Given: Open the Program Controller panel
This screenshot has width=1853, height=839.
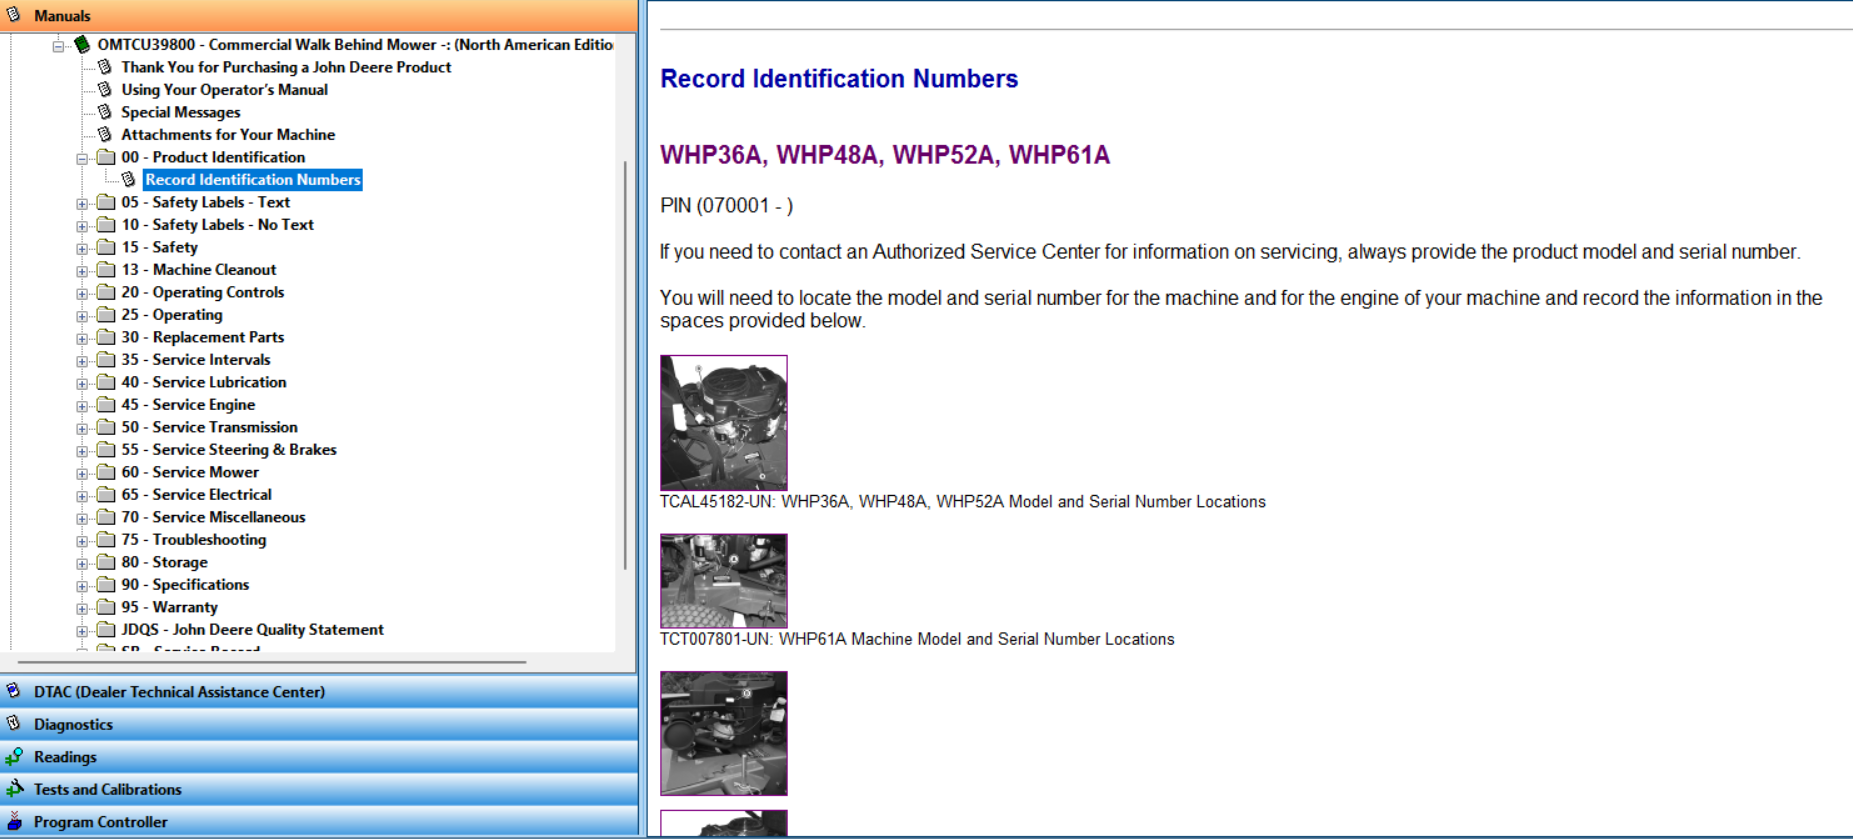Looking at the screenshot, I should click(319, 822).
